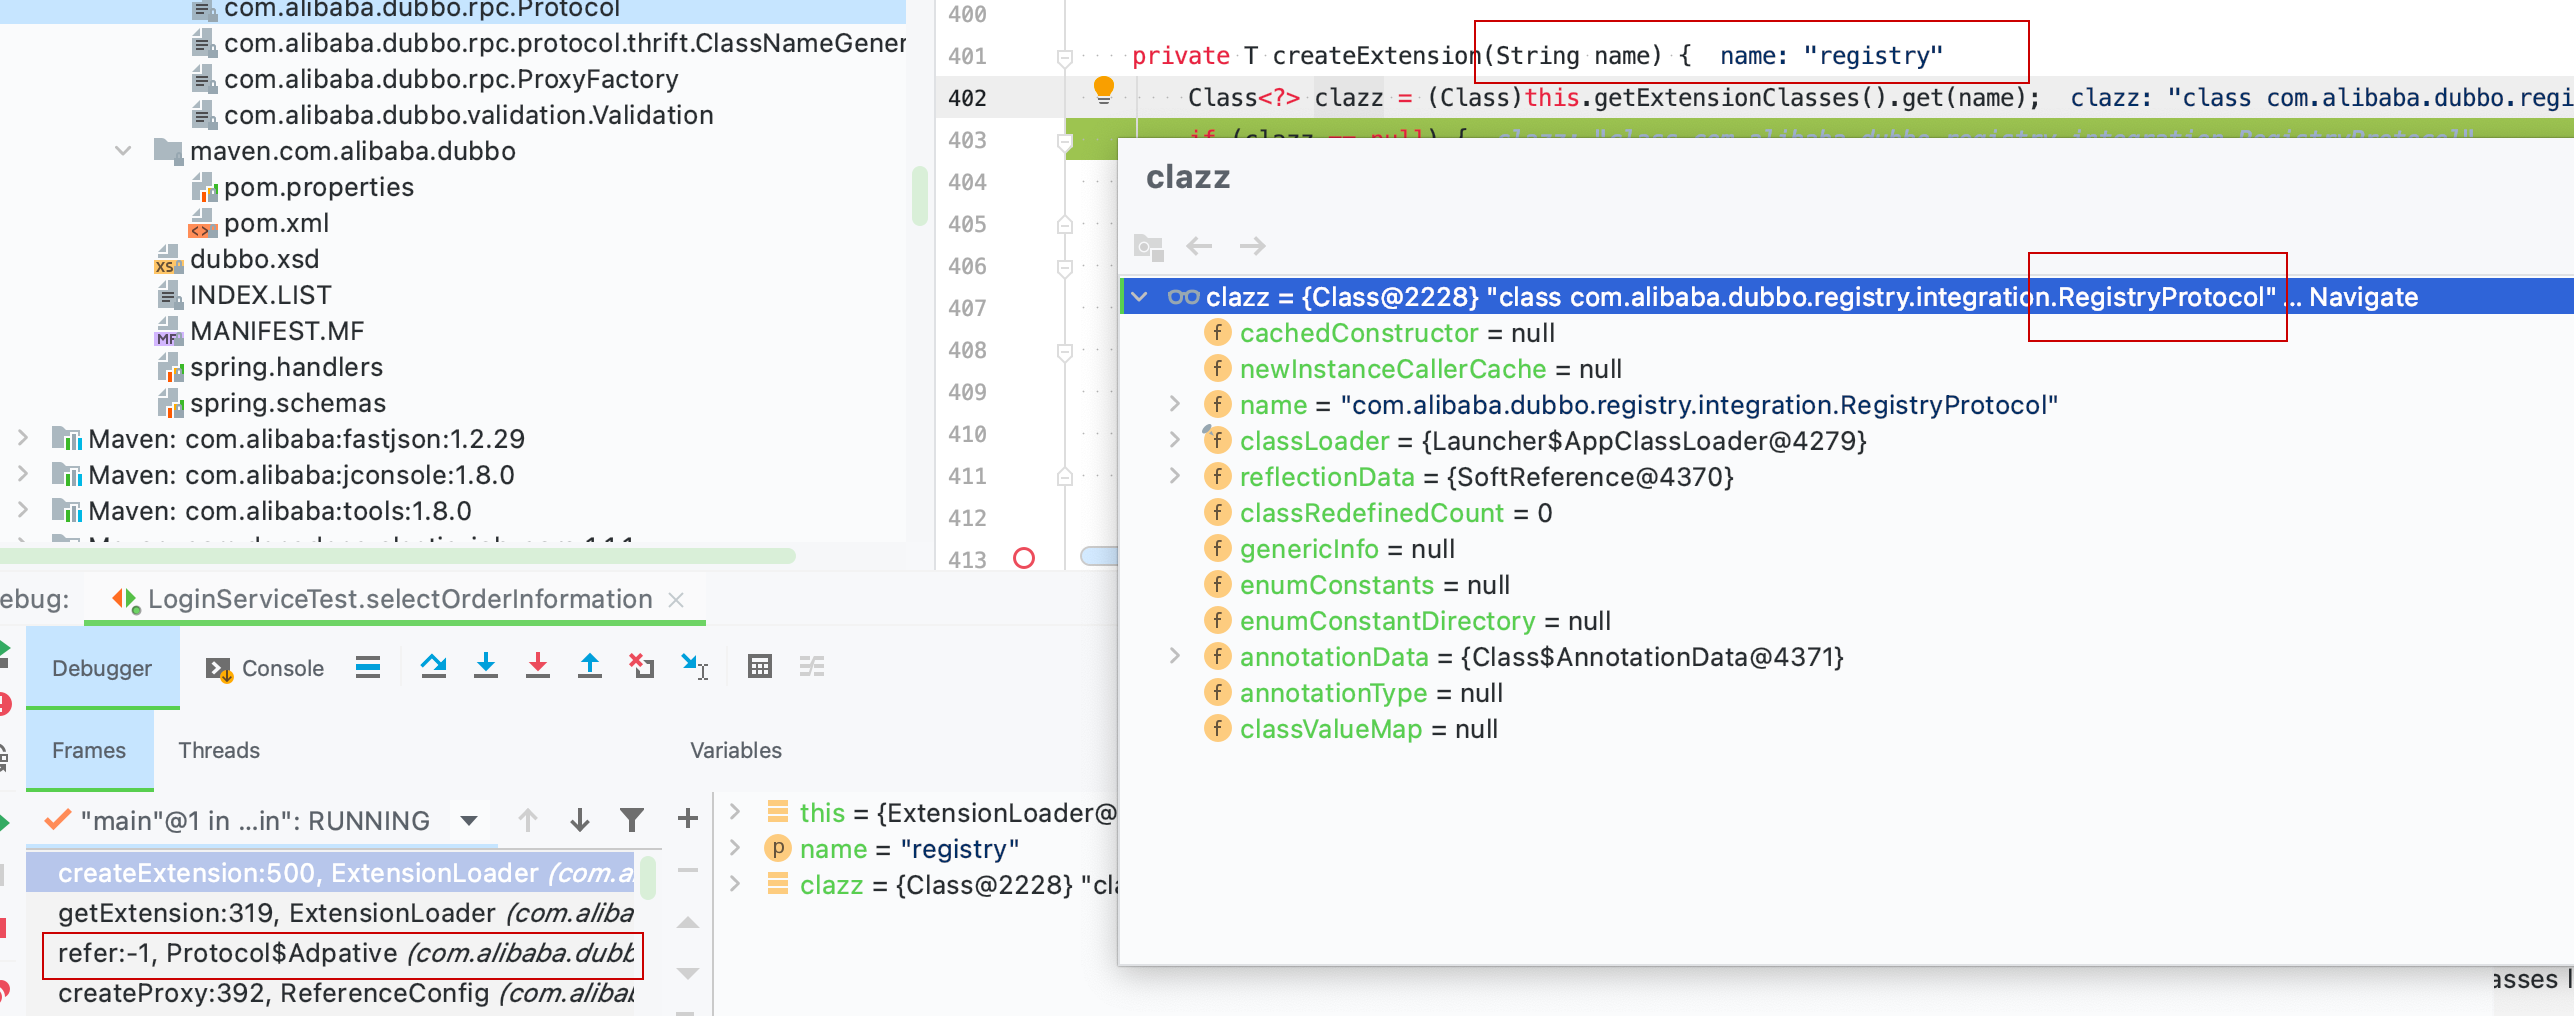The width and height of the screenshot is (2574, 1016).
Task: Collapse the maven.com.alibaba.dubbo tree node
Action: (122, 150)
